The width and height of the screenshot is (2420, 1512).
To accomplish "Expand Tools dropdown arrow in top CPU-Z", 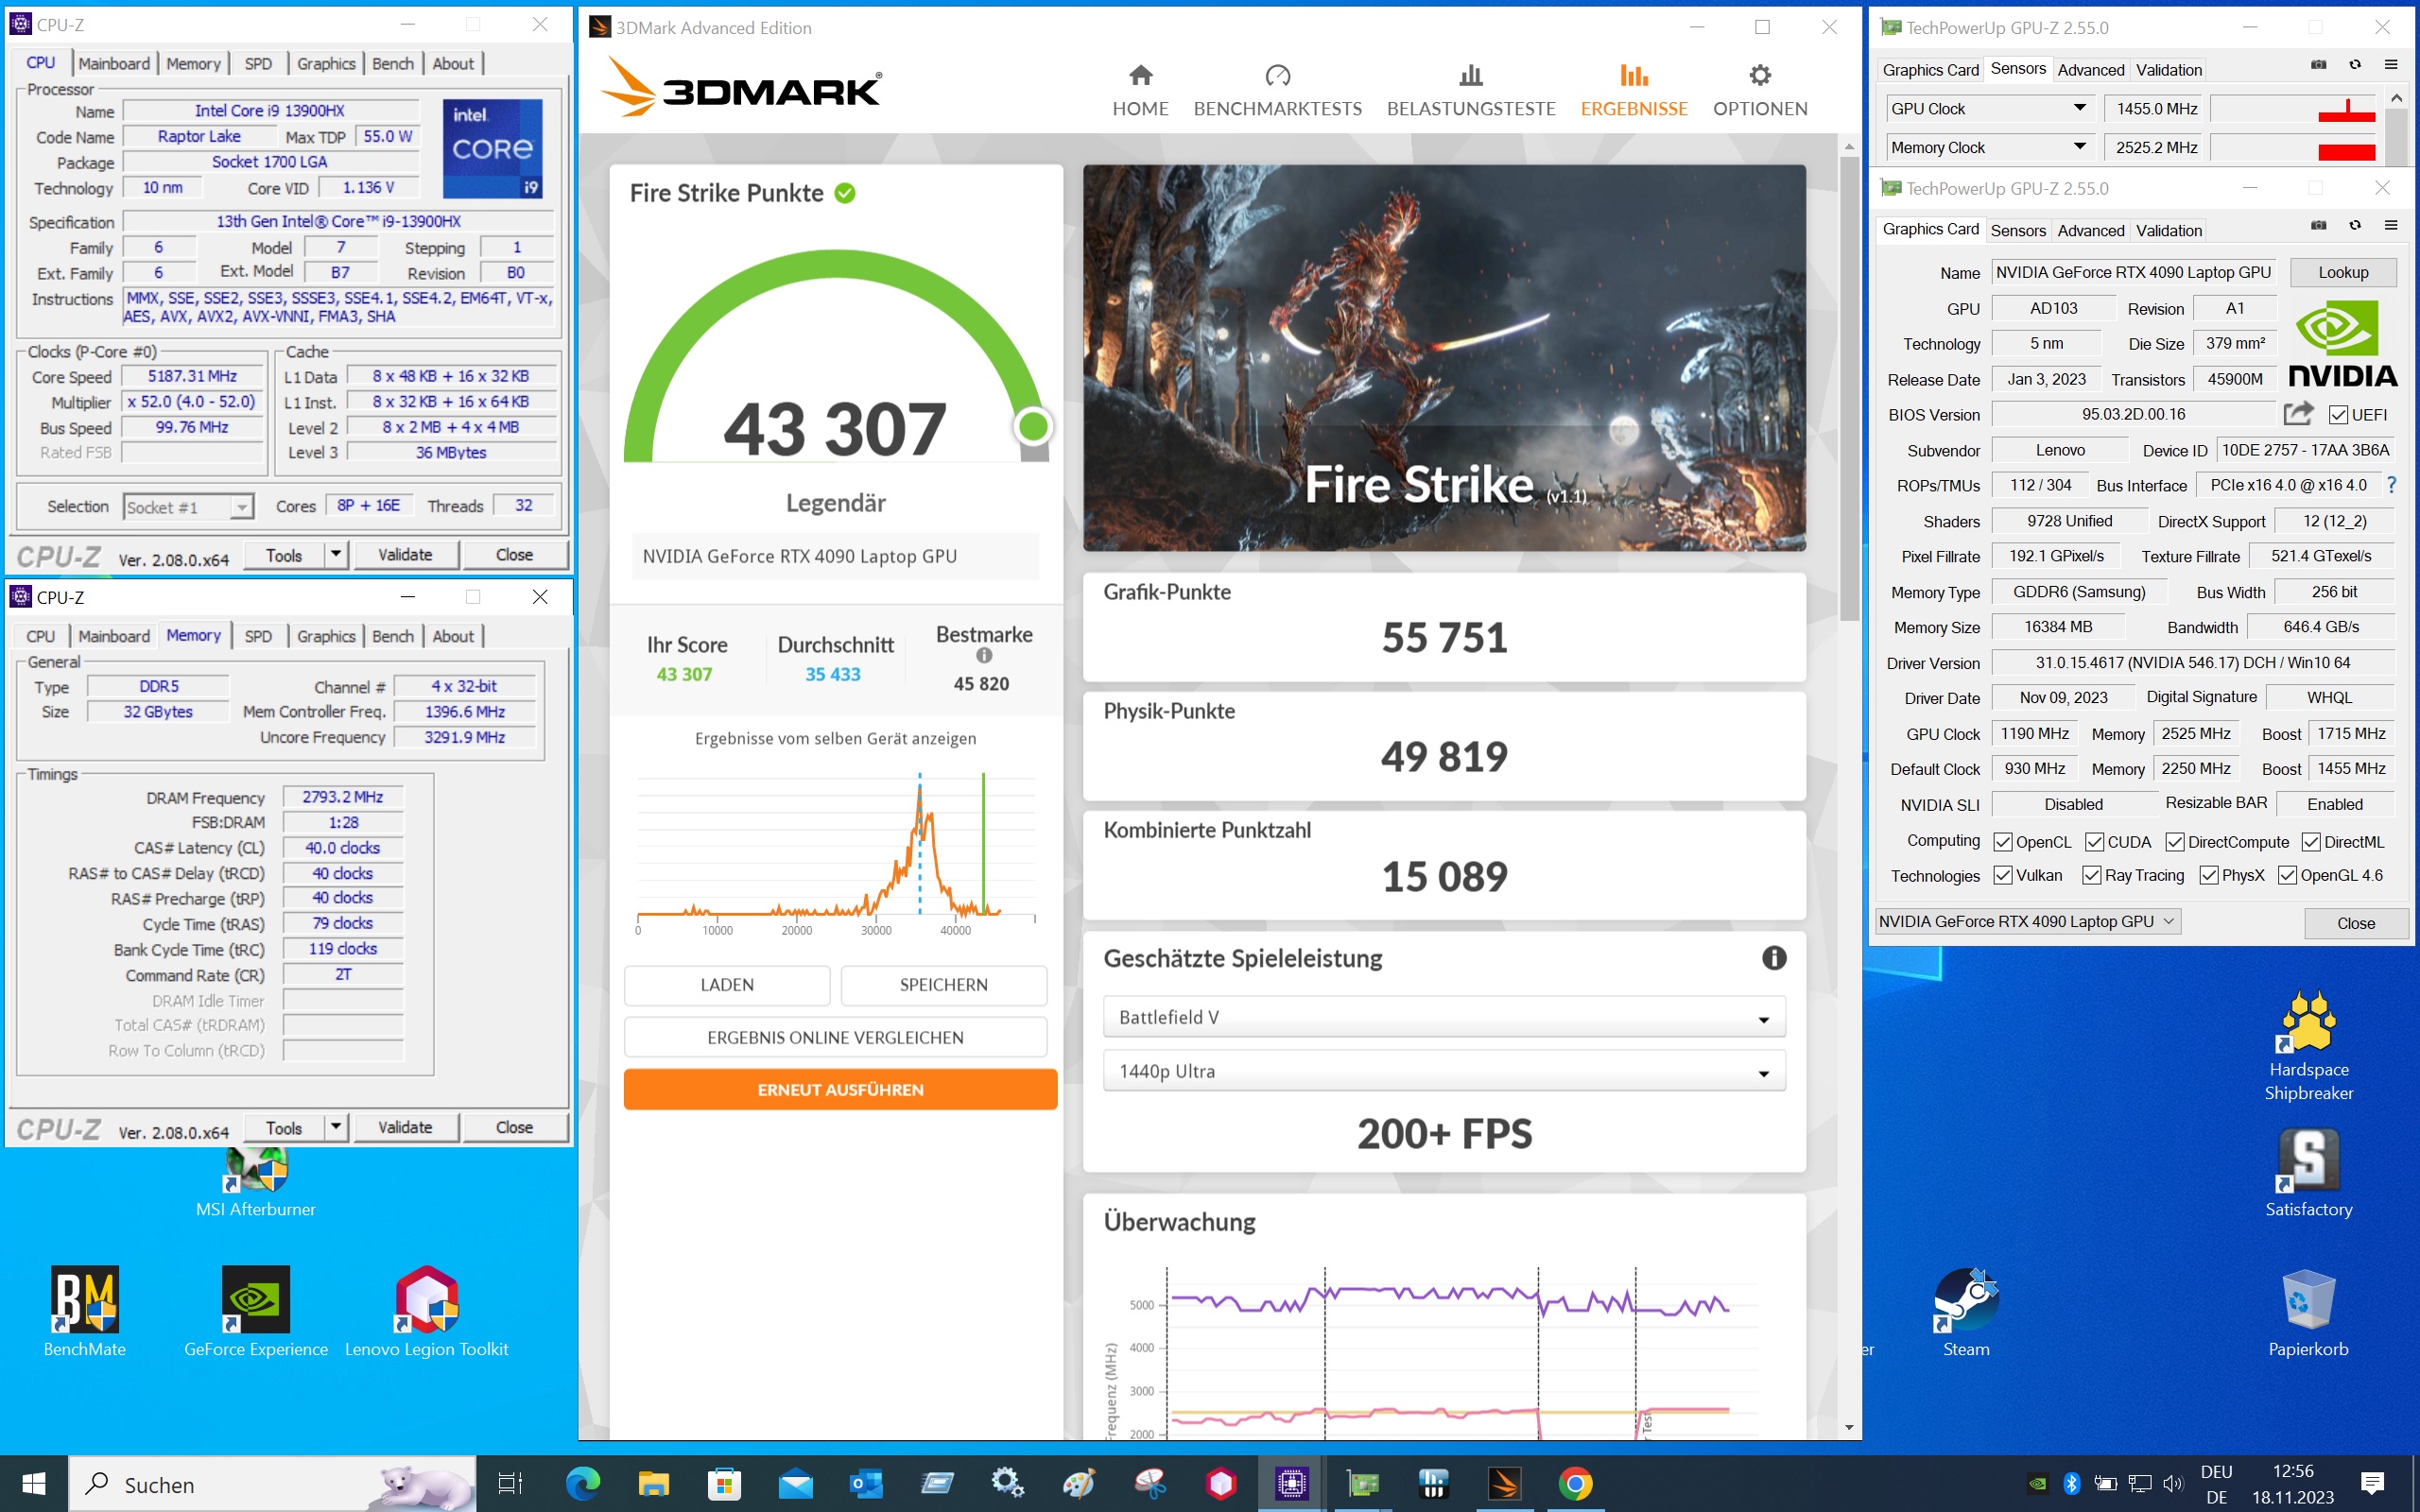I will point(336,554).
